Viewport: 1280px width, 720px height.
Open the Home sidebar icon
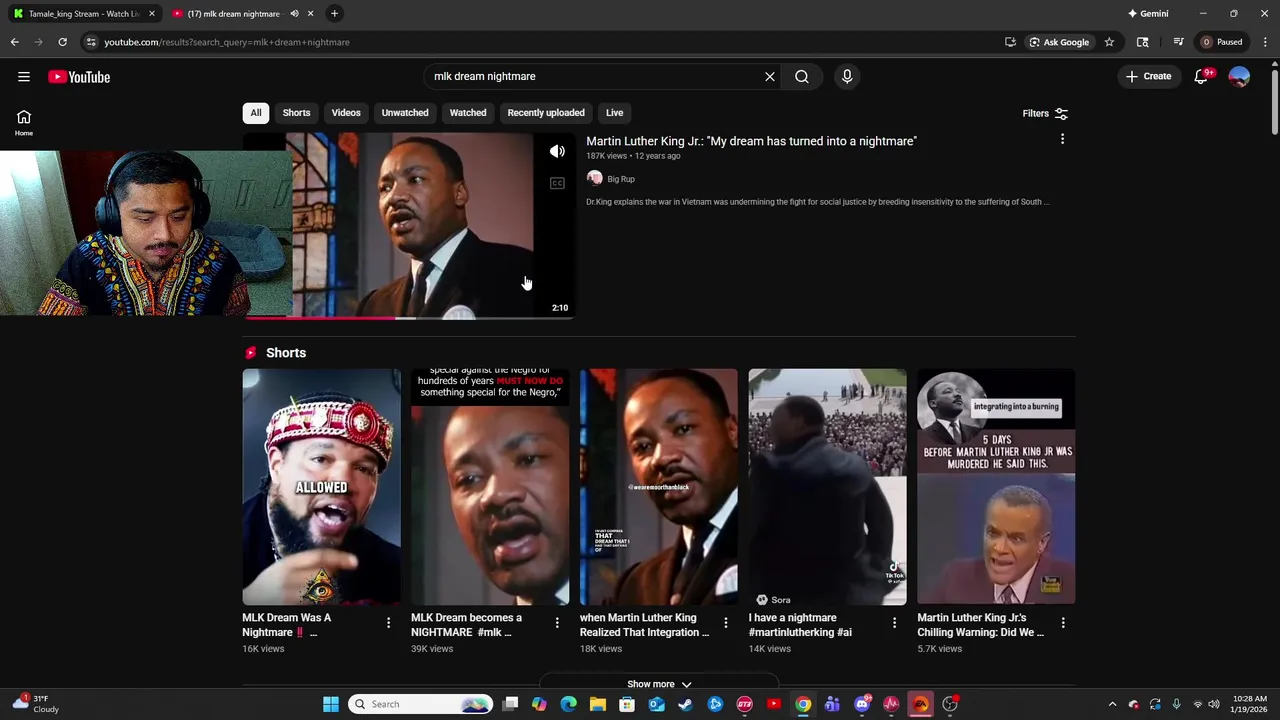tap(24, 123)
